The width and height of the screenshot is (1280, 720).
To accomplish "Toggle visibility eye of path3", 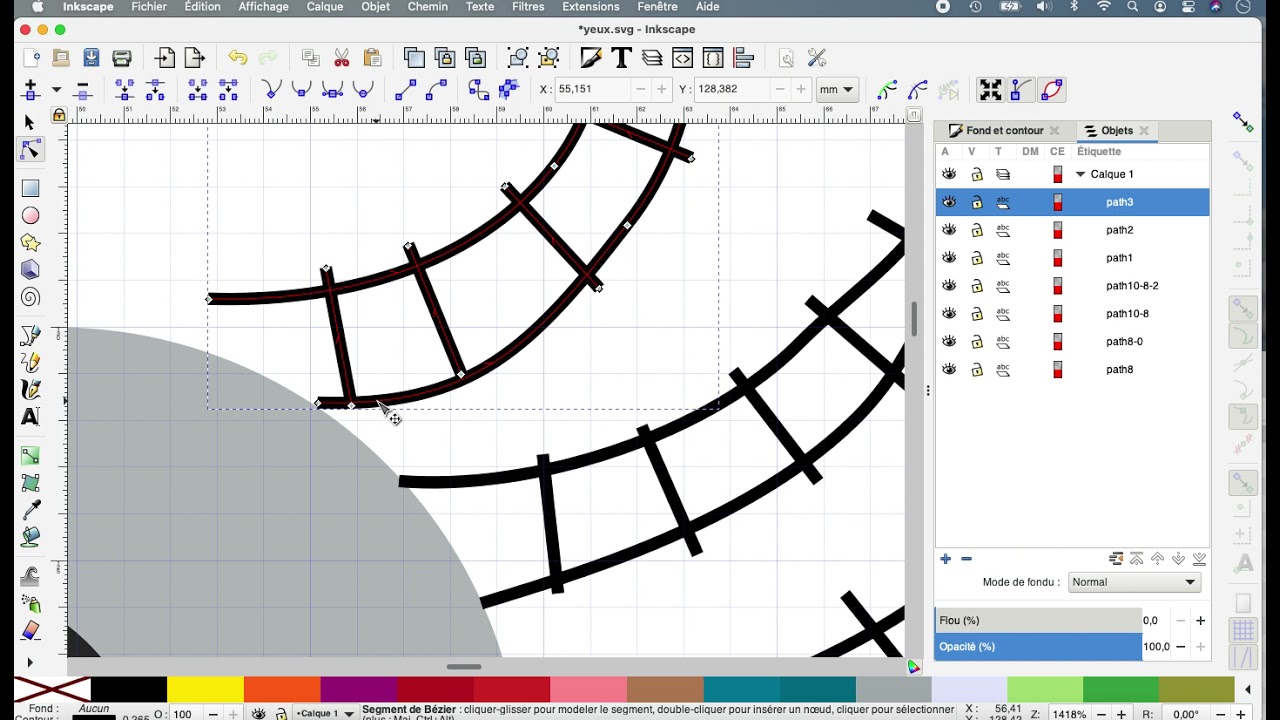I will point(949,202).
